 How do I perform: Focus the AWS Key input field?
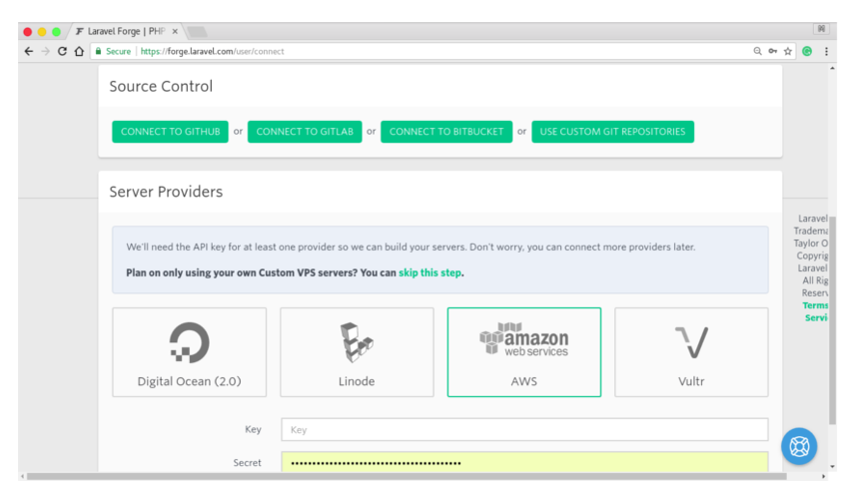(524, 430)
